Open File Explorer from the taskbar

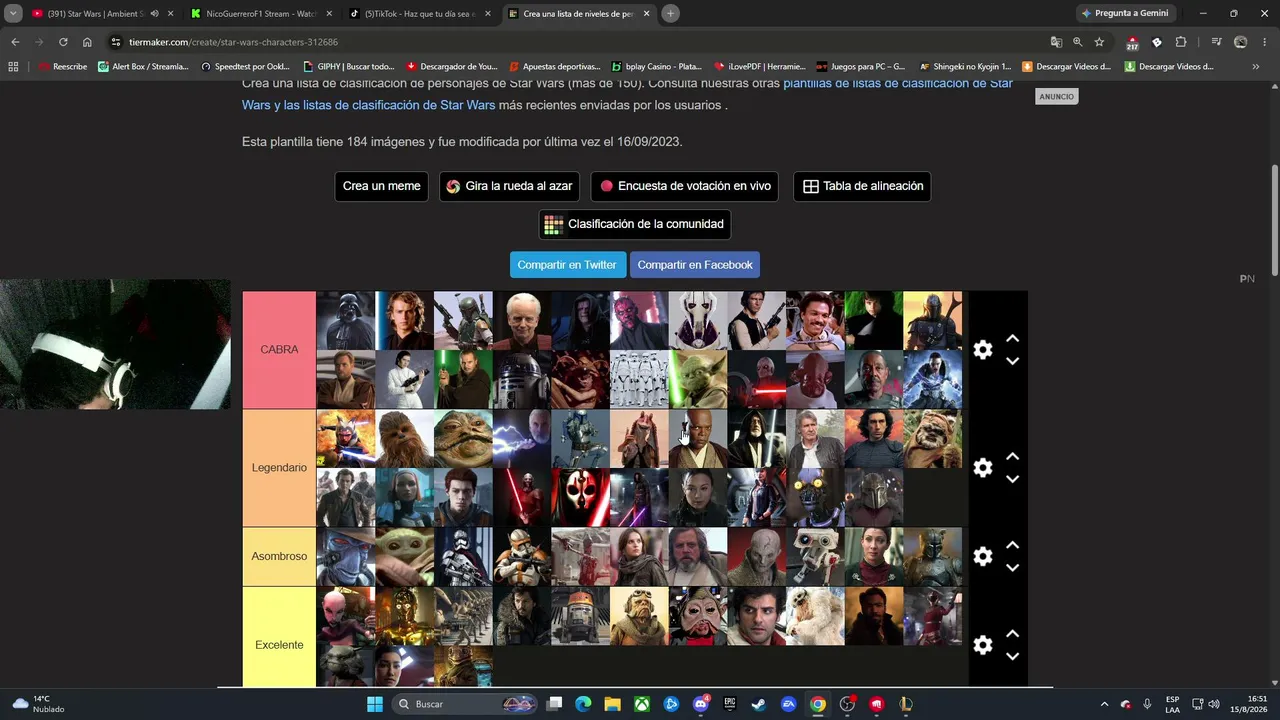tap(612, 704)
